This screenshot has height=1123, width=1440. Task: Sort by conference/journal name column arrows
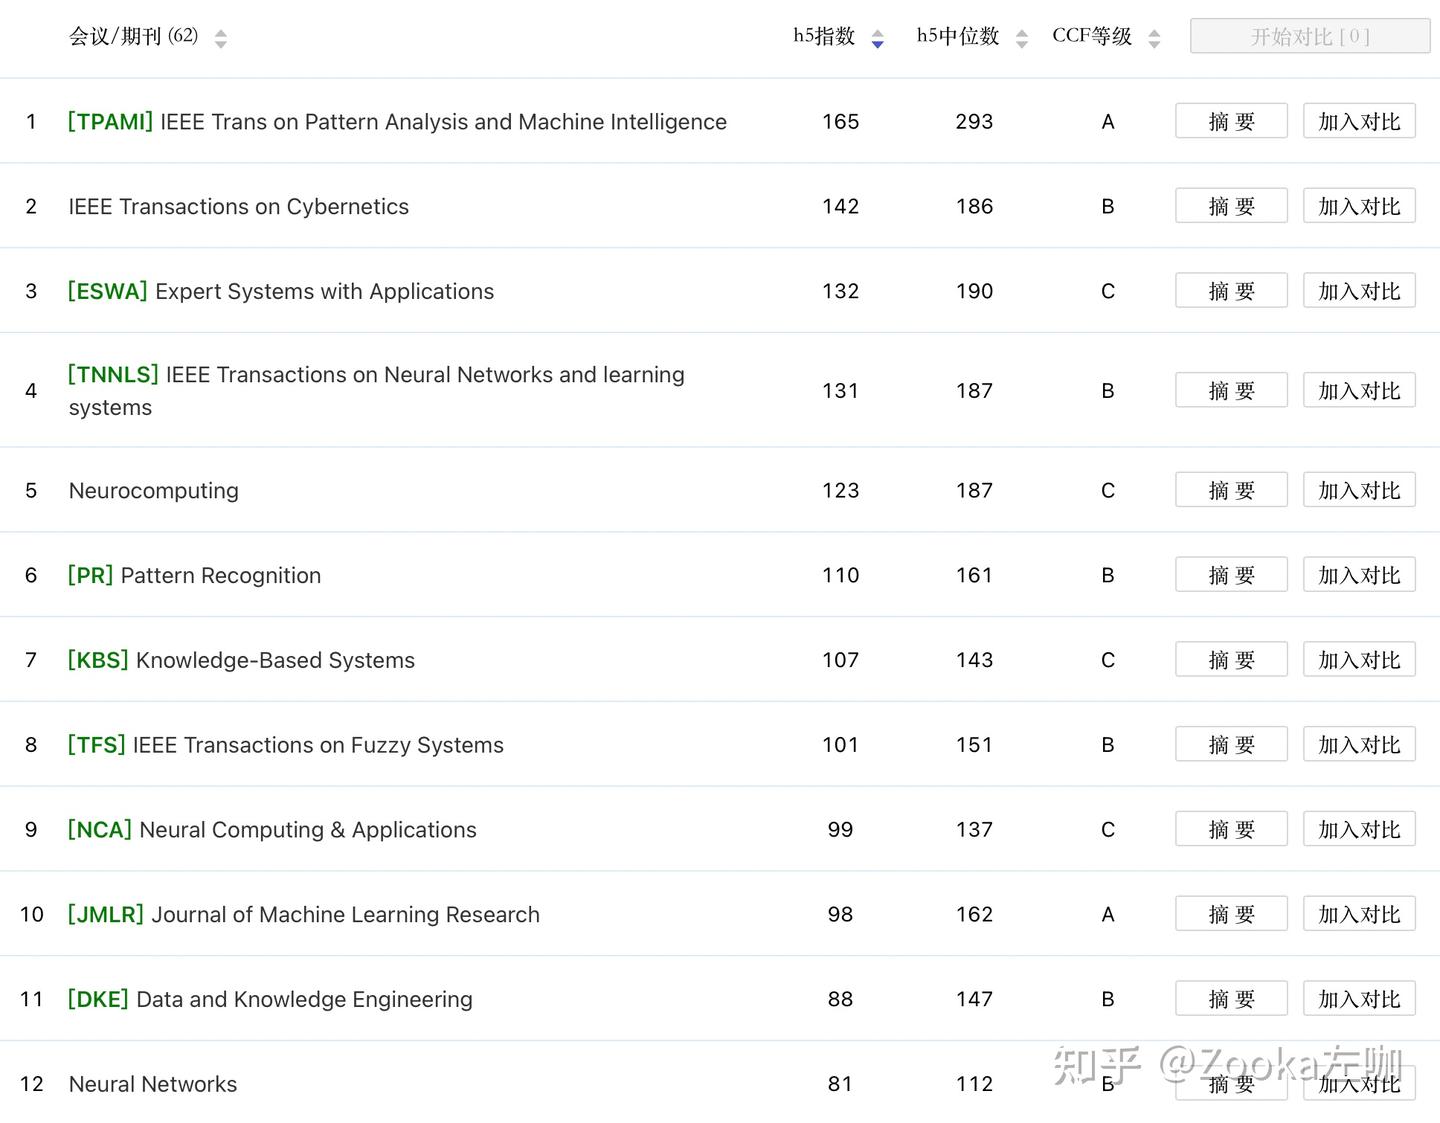click(x=221, y=39)
